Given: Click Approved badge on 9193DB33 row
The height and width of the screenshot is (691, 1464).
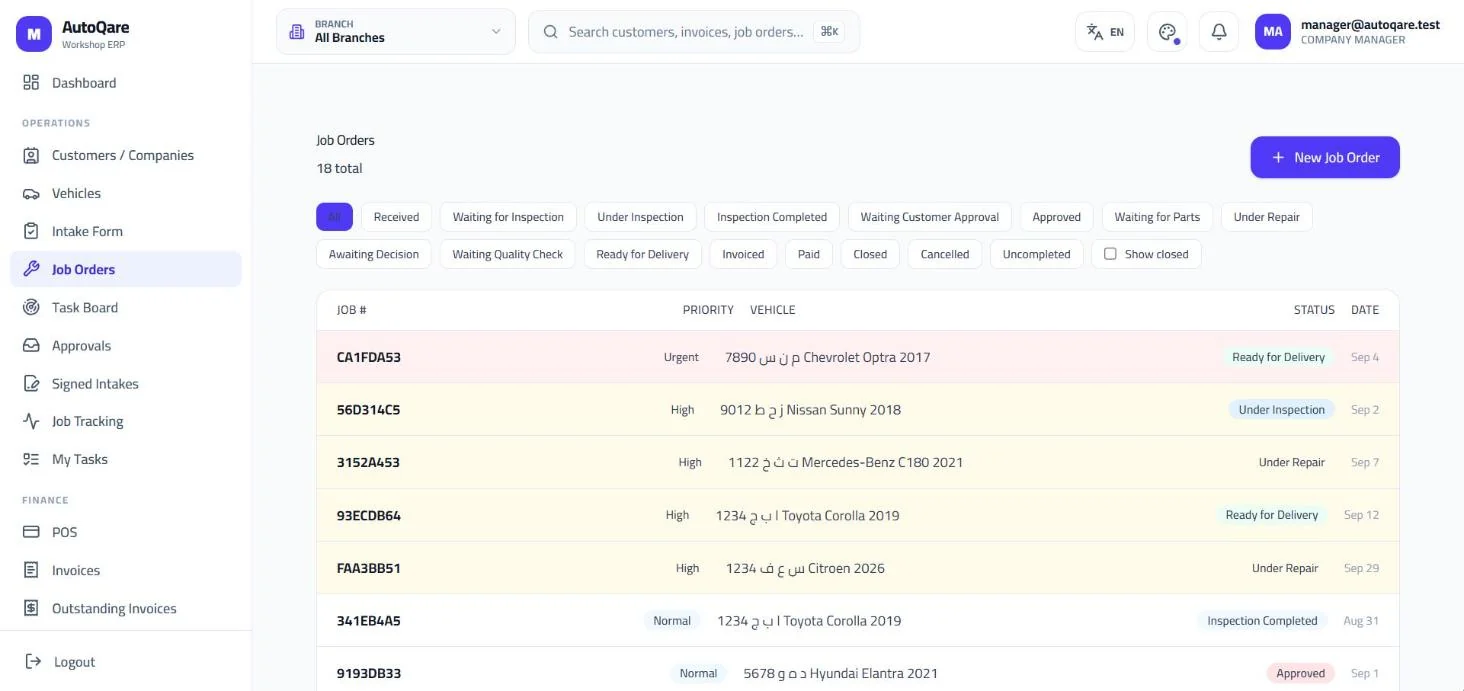Looking at the screenshot, I should 1300,673.
